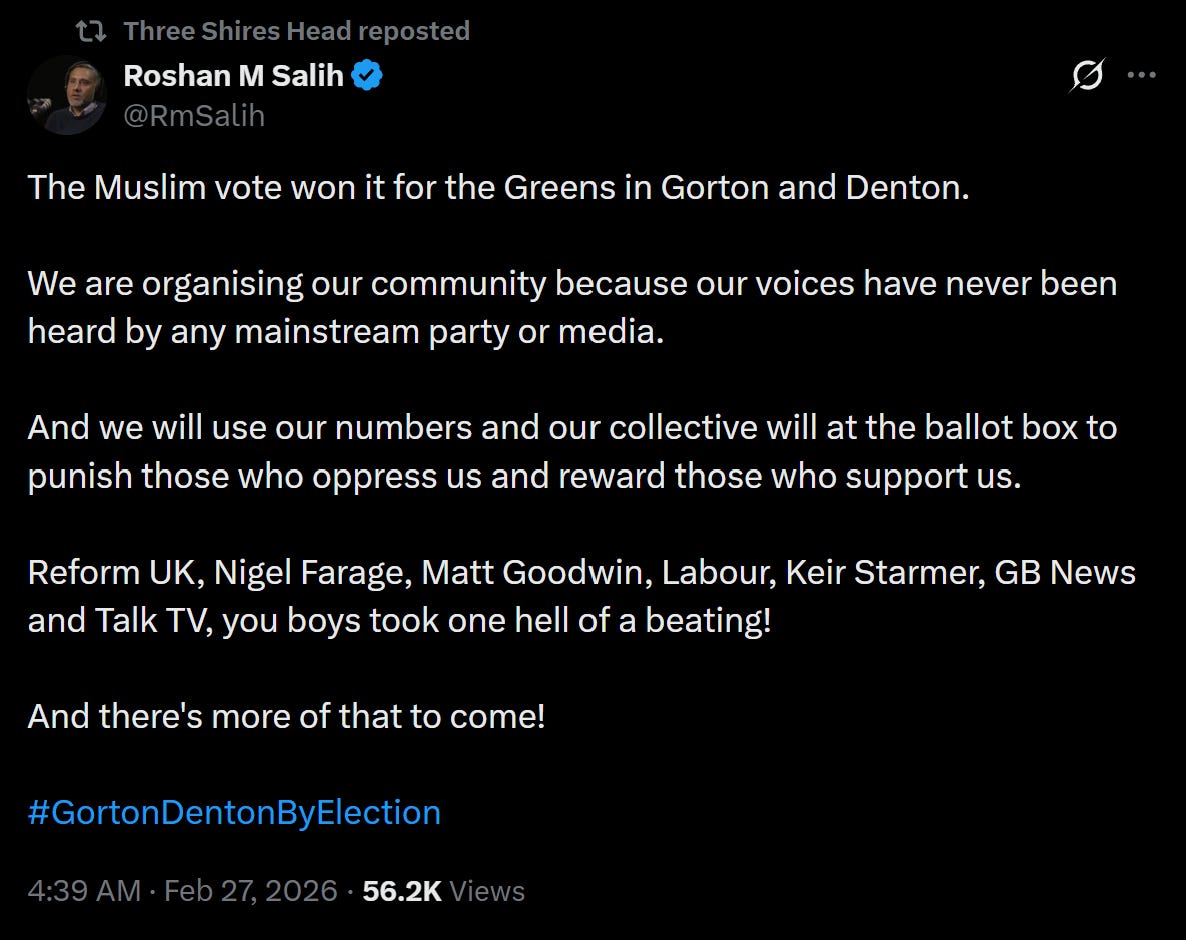Click the Feb 27, 2026 date
1186x940 pixels.
coord(251,891)
